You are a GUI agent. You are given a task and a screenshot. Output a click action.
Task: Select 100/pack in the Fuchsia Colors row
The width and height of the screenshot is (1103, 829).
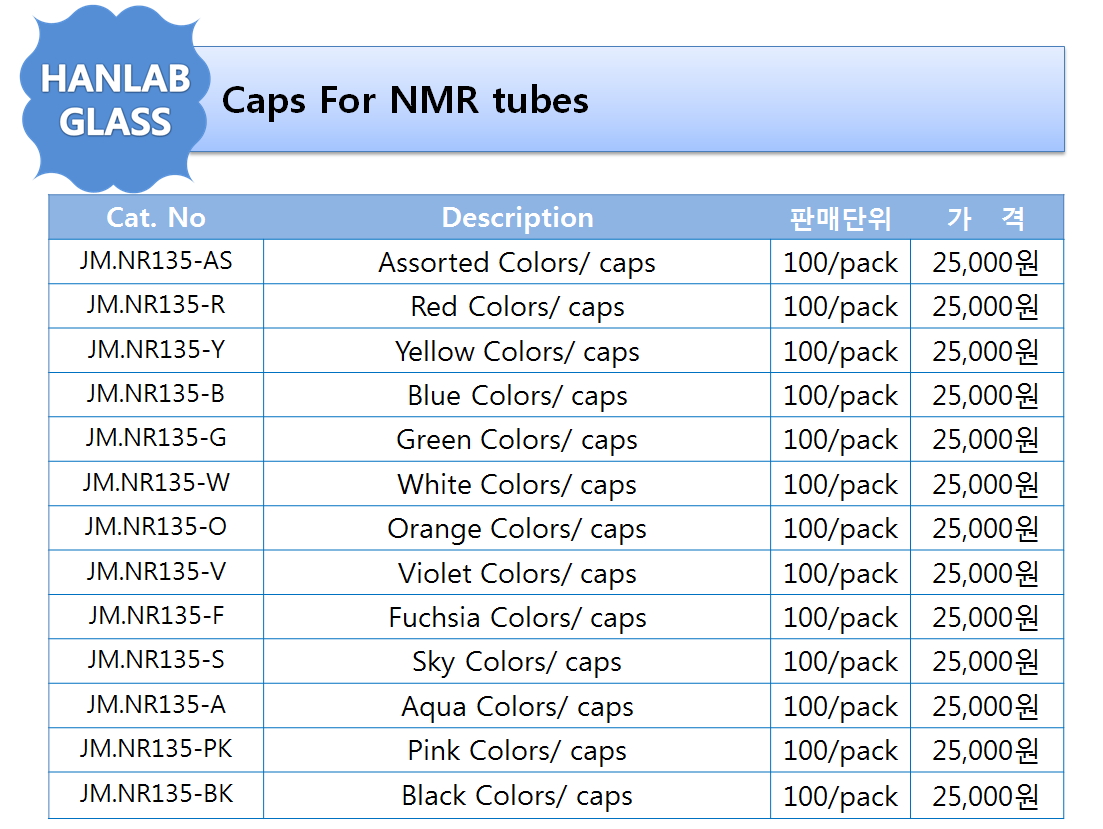pyautogui.click(x=841, y=618)
